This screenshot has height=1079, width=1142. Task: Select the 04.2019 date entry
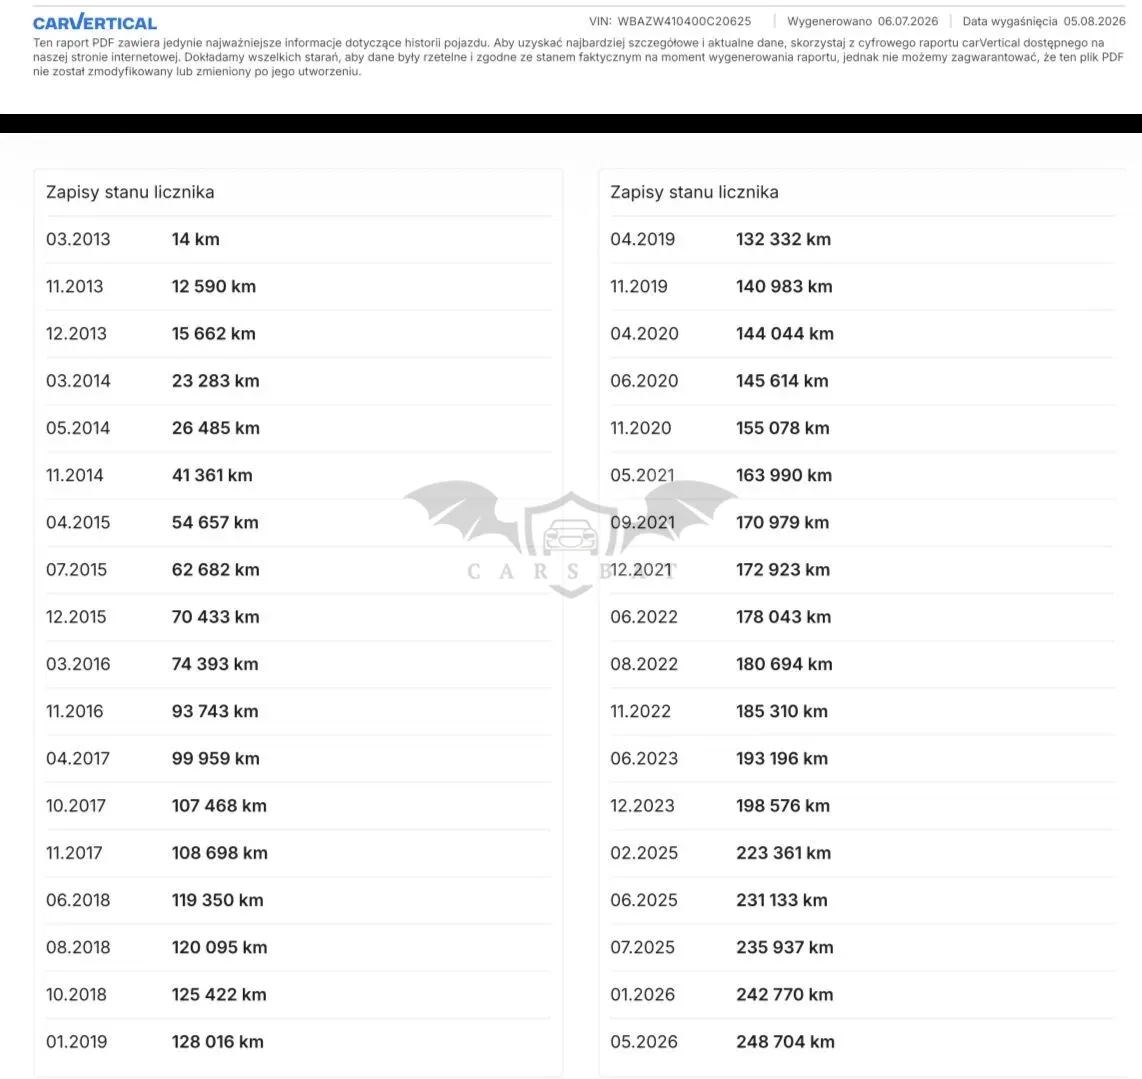click(x=642, y=239)
